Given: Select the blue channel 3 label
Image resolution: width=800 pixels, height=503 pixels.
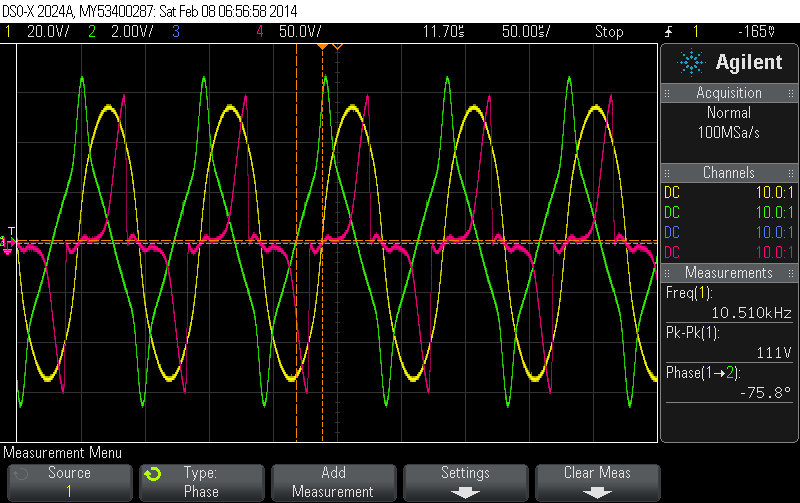Looking at the screenshot, I should (x=176, y=32).
